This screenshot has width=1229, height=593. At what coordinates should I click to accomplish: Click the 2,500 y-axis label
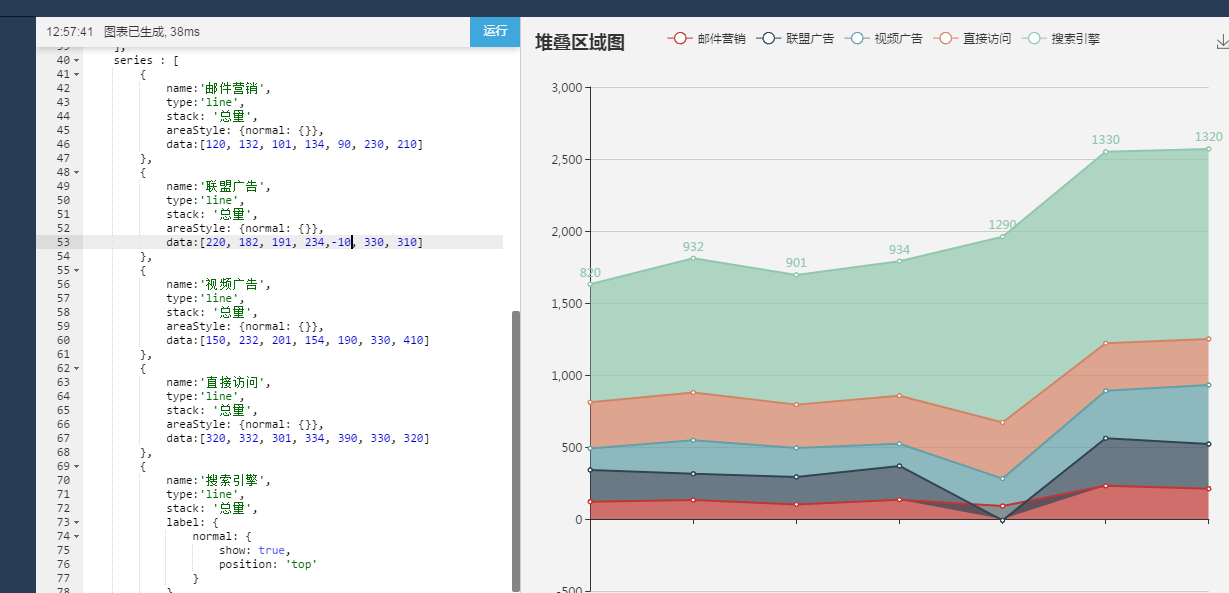[x=566, y=160]
